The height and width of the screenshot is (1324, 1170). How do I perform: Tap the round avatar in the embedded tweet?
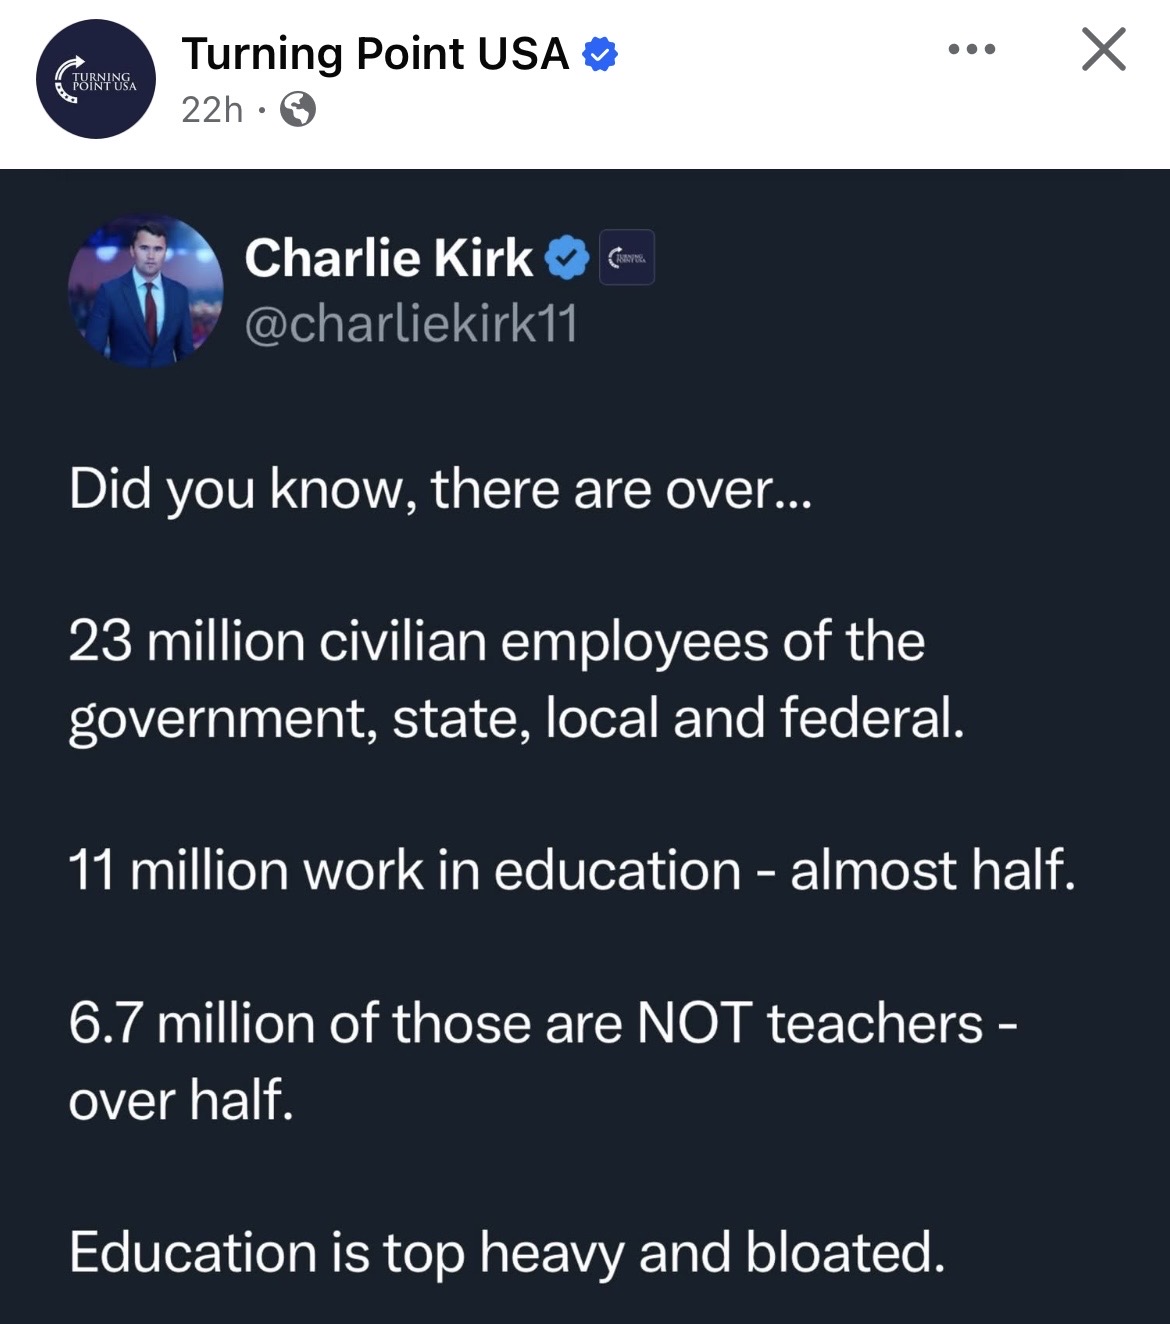[146, 291]
